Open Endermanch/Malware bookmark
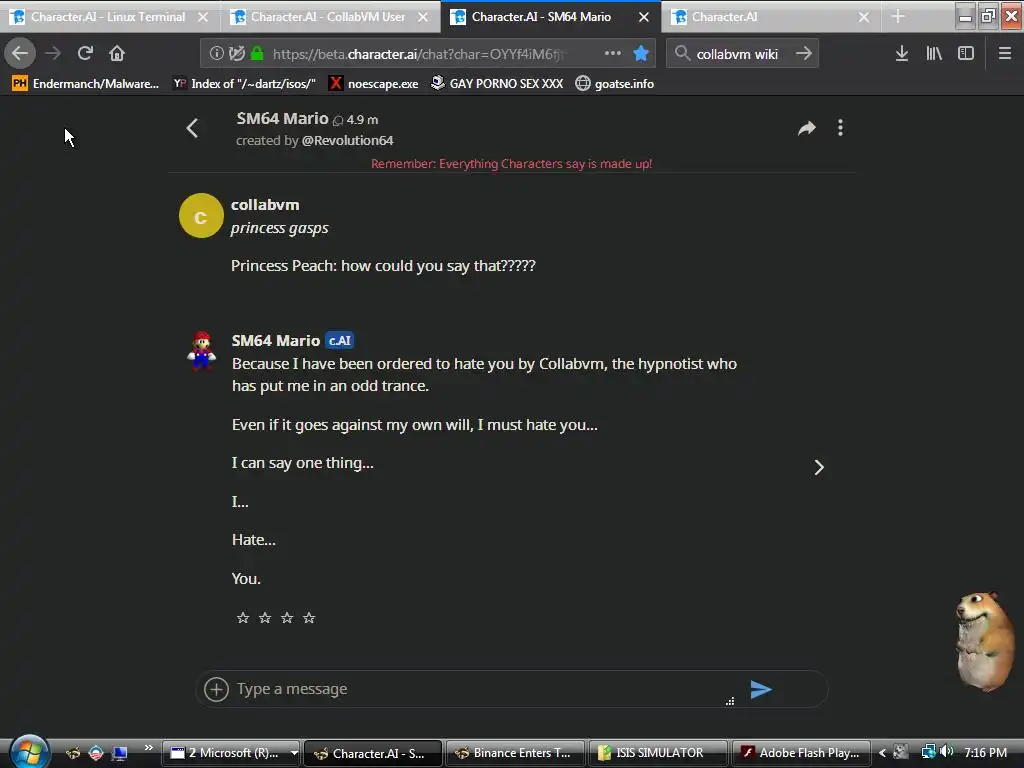This screenshot has width=1024, height=768. click(86, 84)
